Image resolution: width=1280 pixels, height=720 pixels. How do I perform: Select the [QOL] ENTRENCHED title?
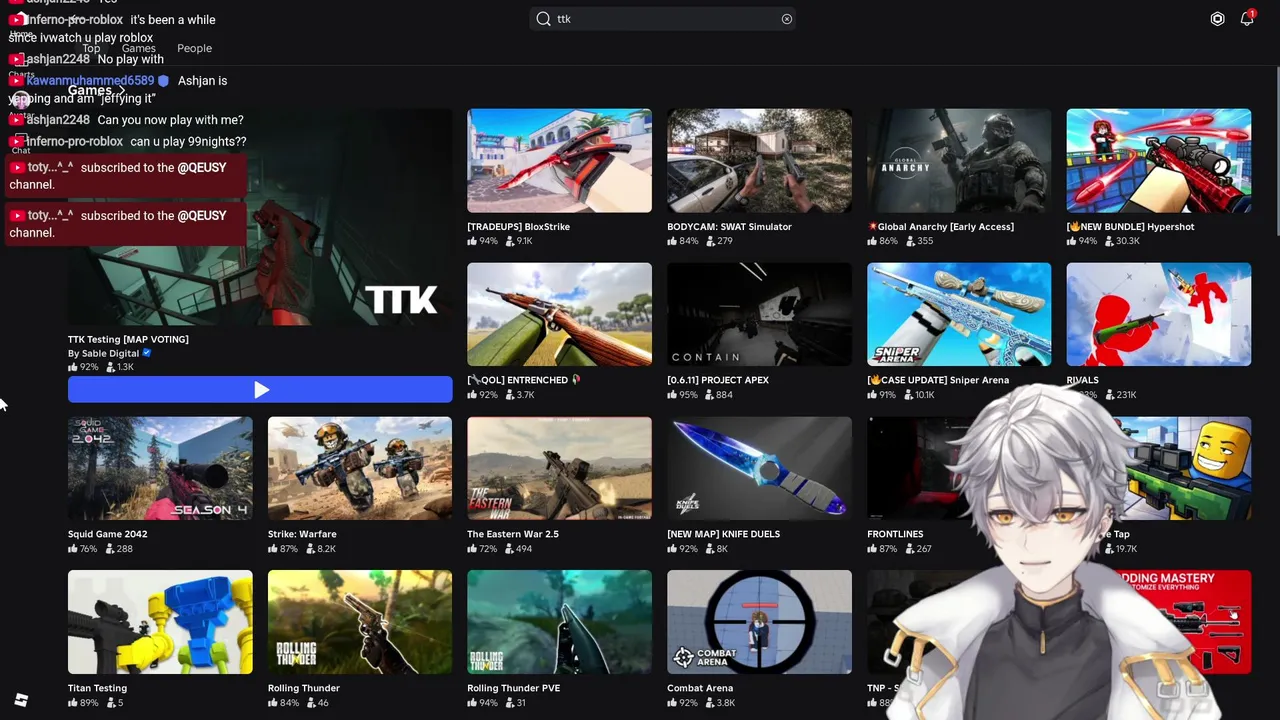coord(524,380)
